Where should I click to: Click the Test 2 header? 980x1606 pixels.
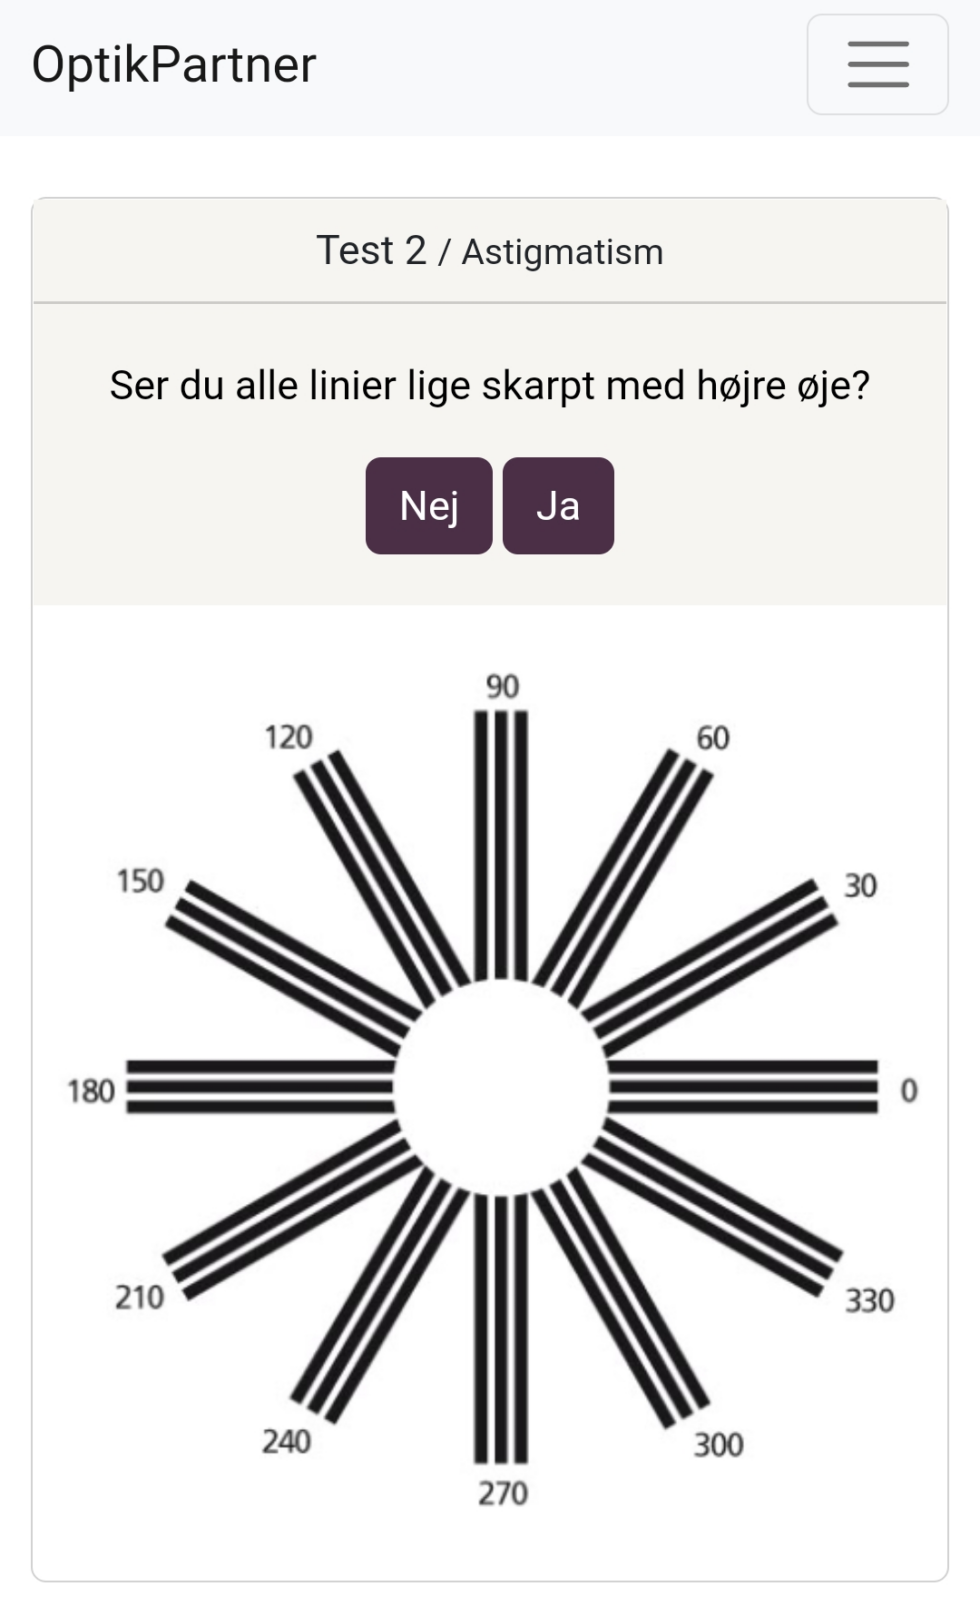pos(374,250)
